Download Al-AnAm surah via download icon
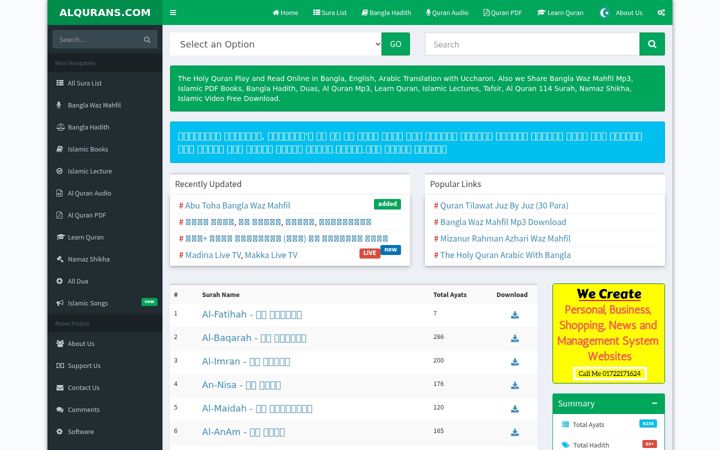The width and height of the screenshot is (720, 450). point(515,432)
